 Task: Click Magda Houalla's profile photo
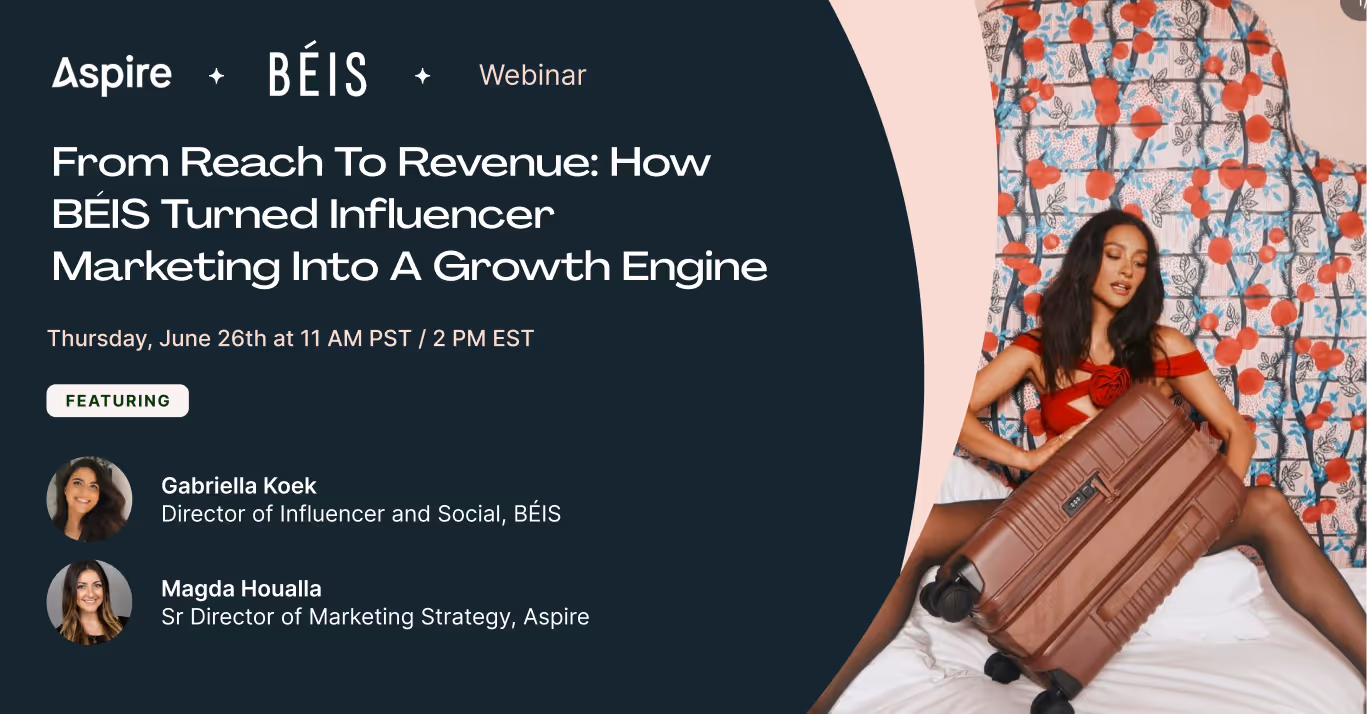click(90, 602)
